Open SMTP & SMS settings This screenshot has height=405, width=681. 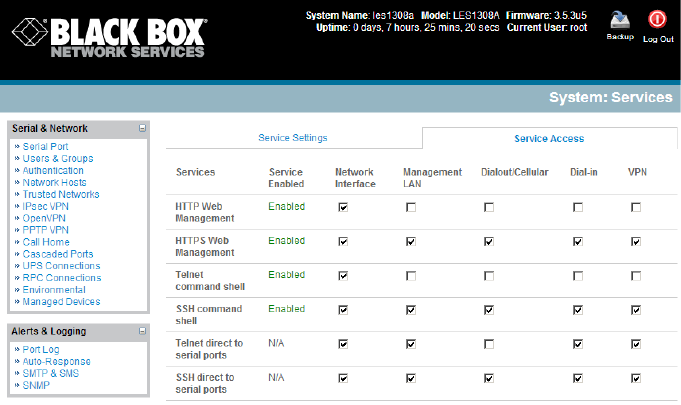pos(52,373)
